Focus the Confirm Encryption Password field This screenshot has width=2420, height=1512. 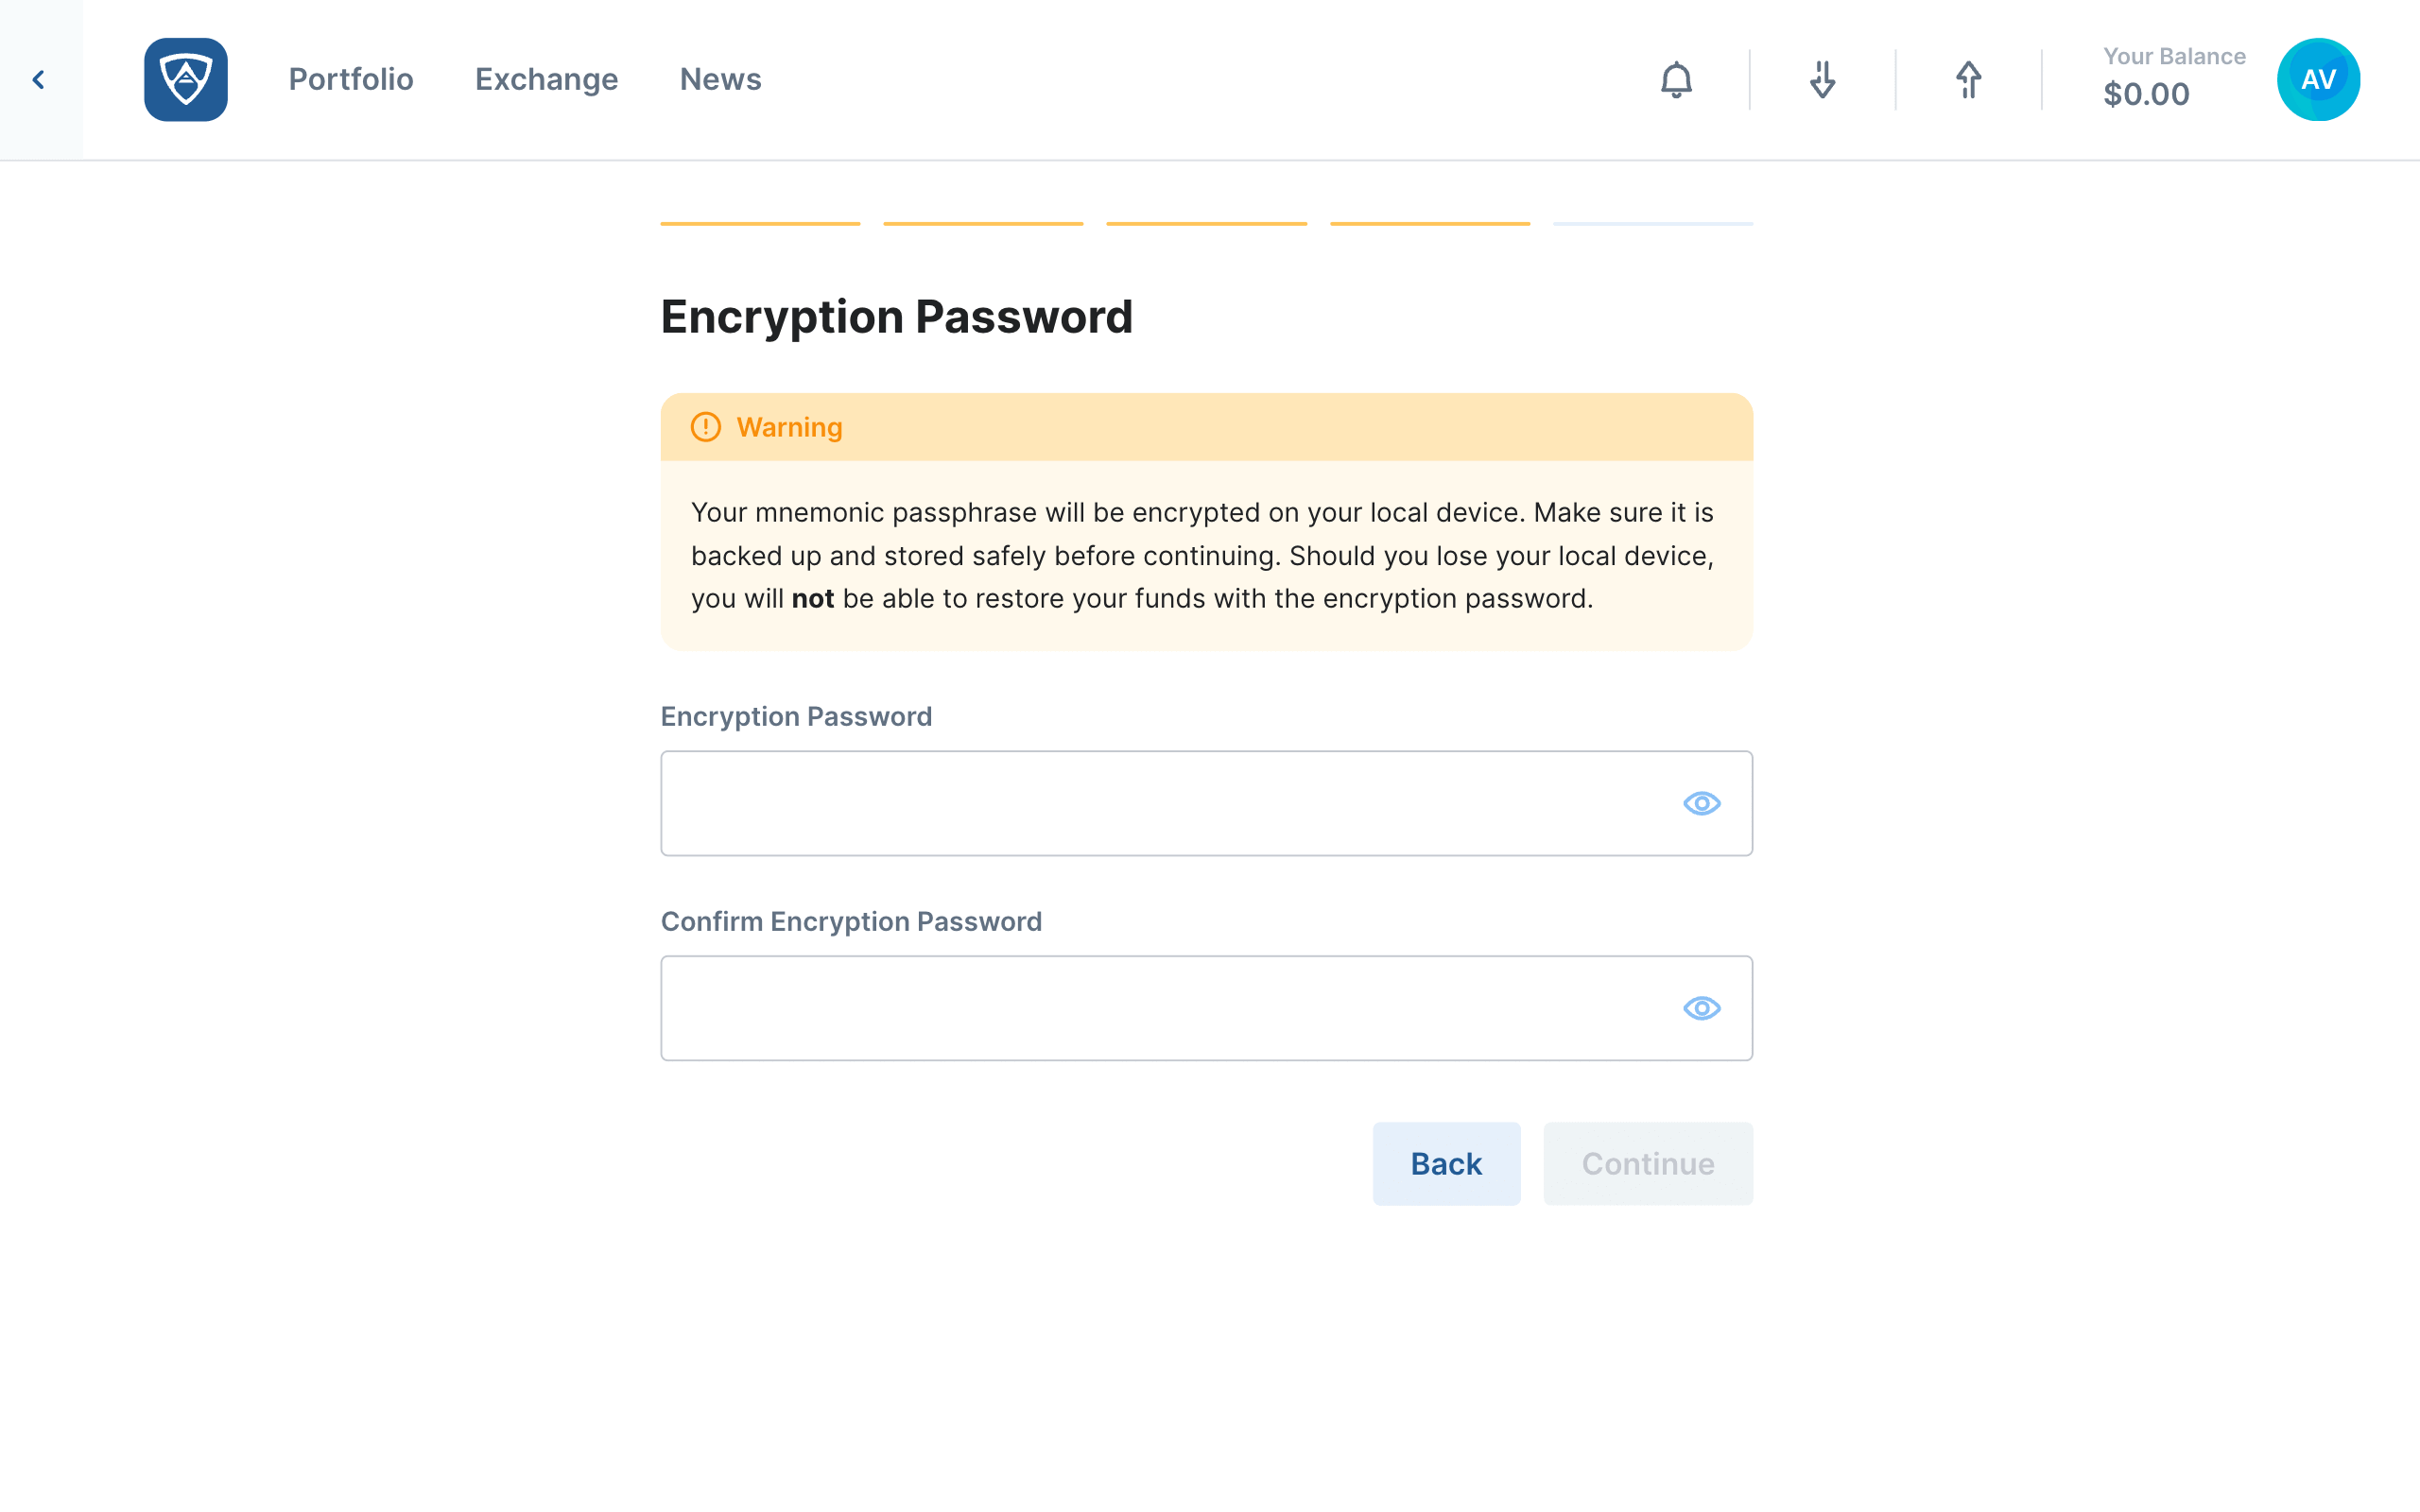click(1206, 1008)
